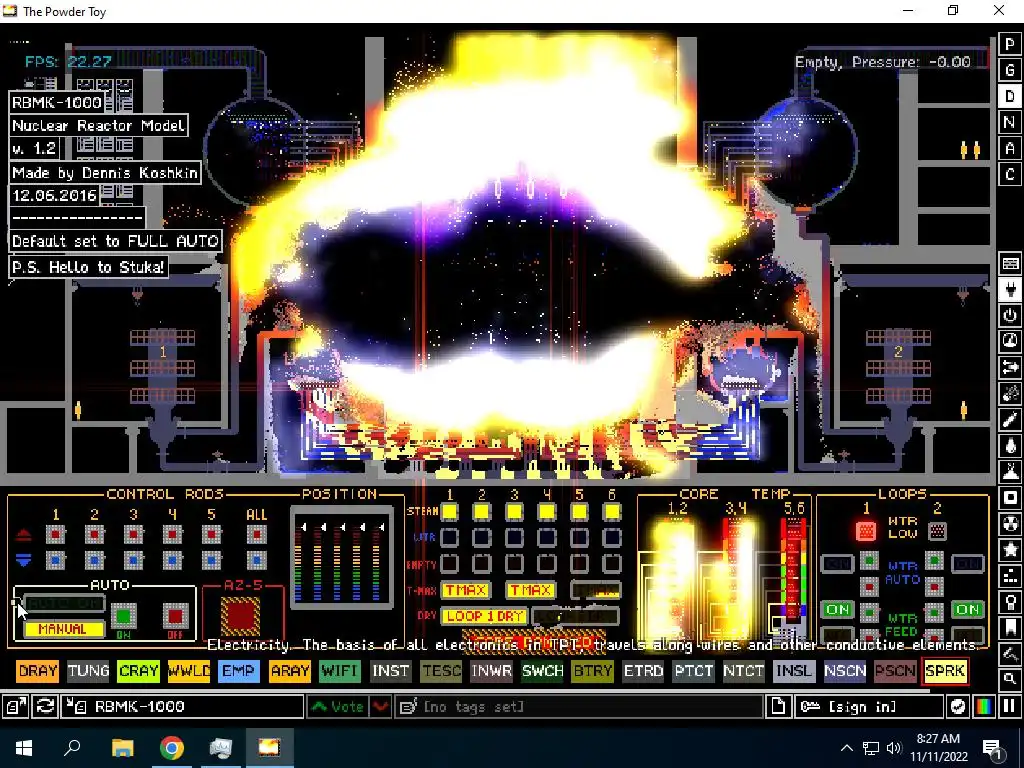Screen dimensions: 1024x768
Task: Select the CRAY element
Action: pyautogui.click(x=138, y=671)
